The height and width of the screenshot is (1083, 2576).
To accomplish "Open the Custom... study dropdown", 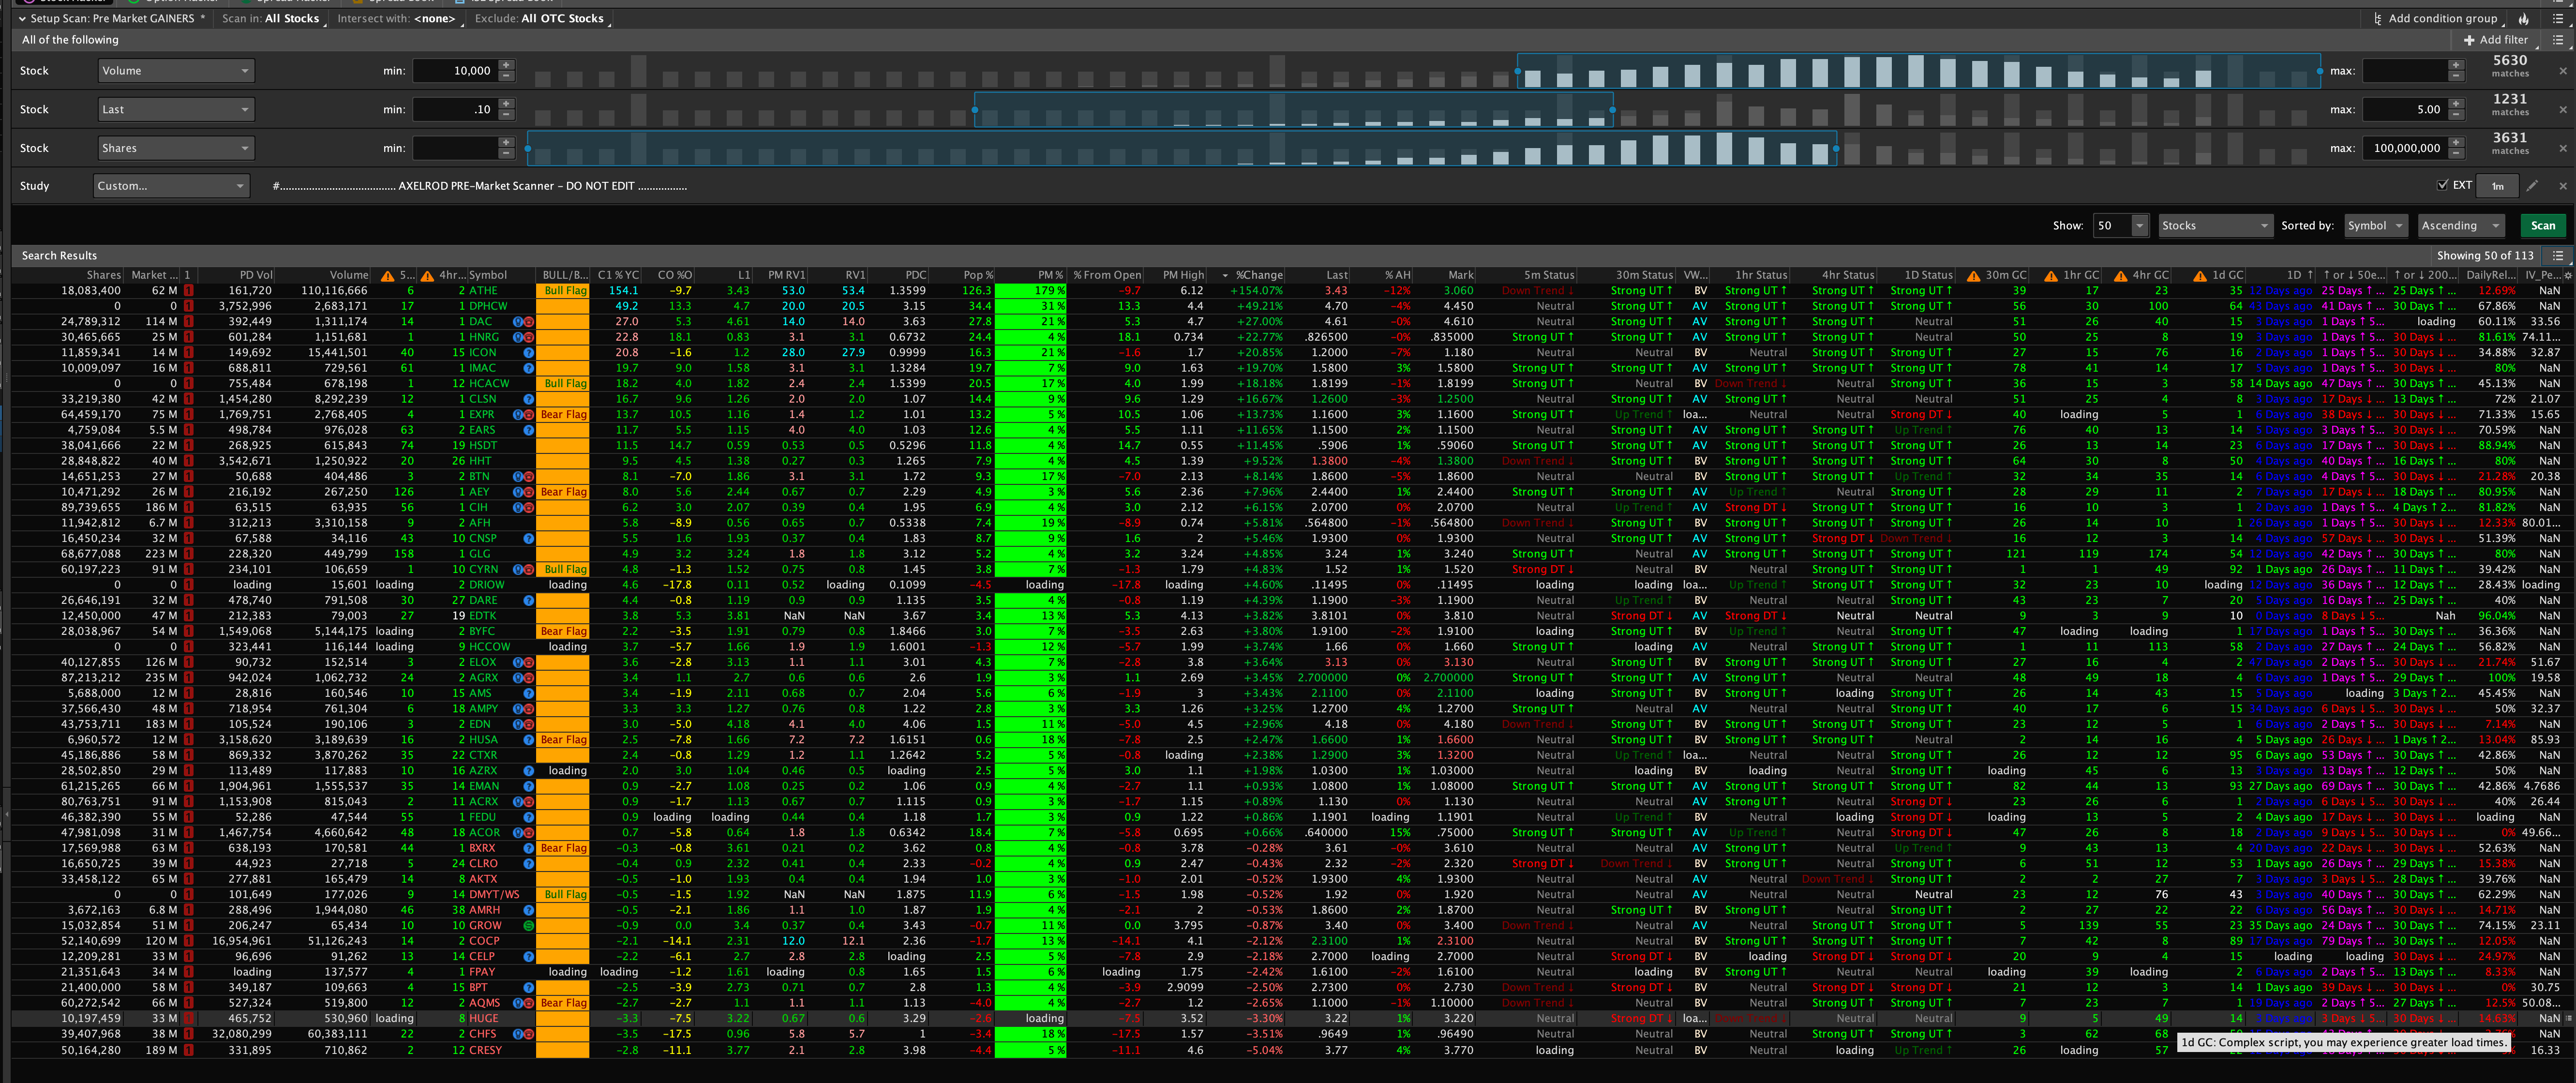I will [171, 186].
